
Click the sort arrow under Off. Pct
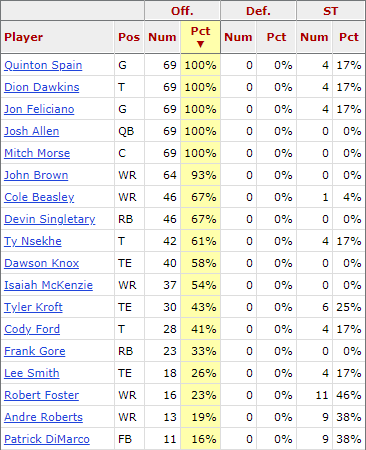(200, 44)
